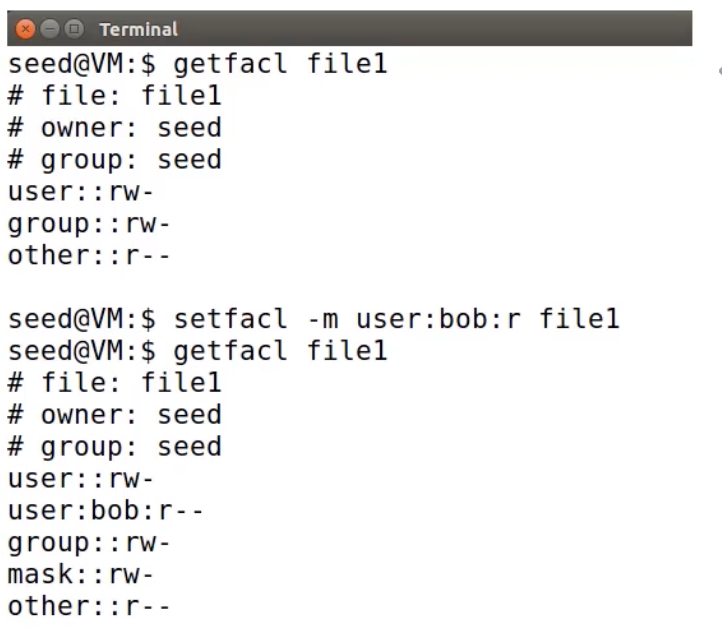This screenshot has width=722, height=630.
Task: Click the user:bob:r-- ACL entry
Action: click(x=105, y=510)
